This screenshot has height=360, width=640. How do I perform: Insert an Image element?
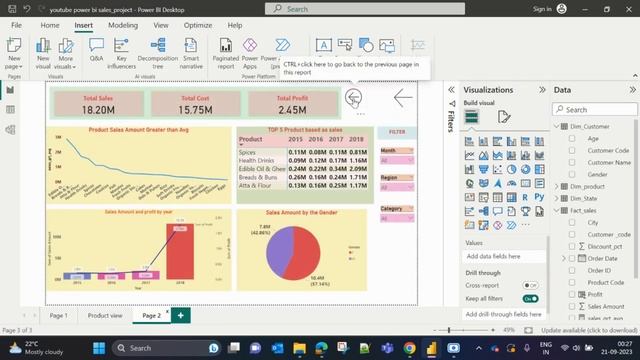click(x=387, y=45)
